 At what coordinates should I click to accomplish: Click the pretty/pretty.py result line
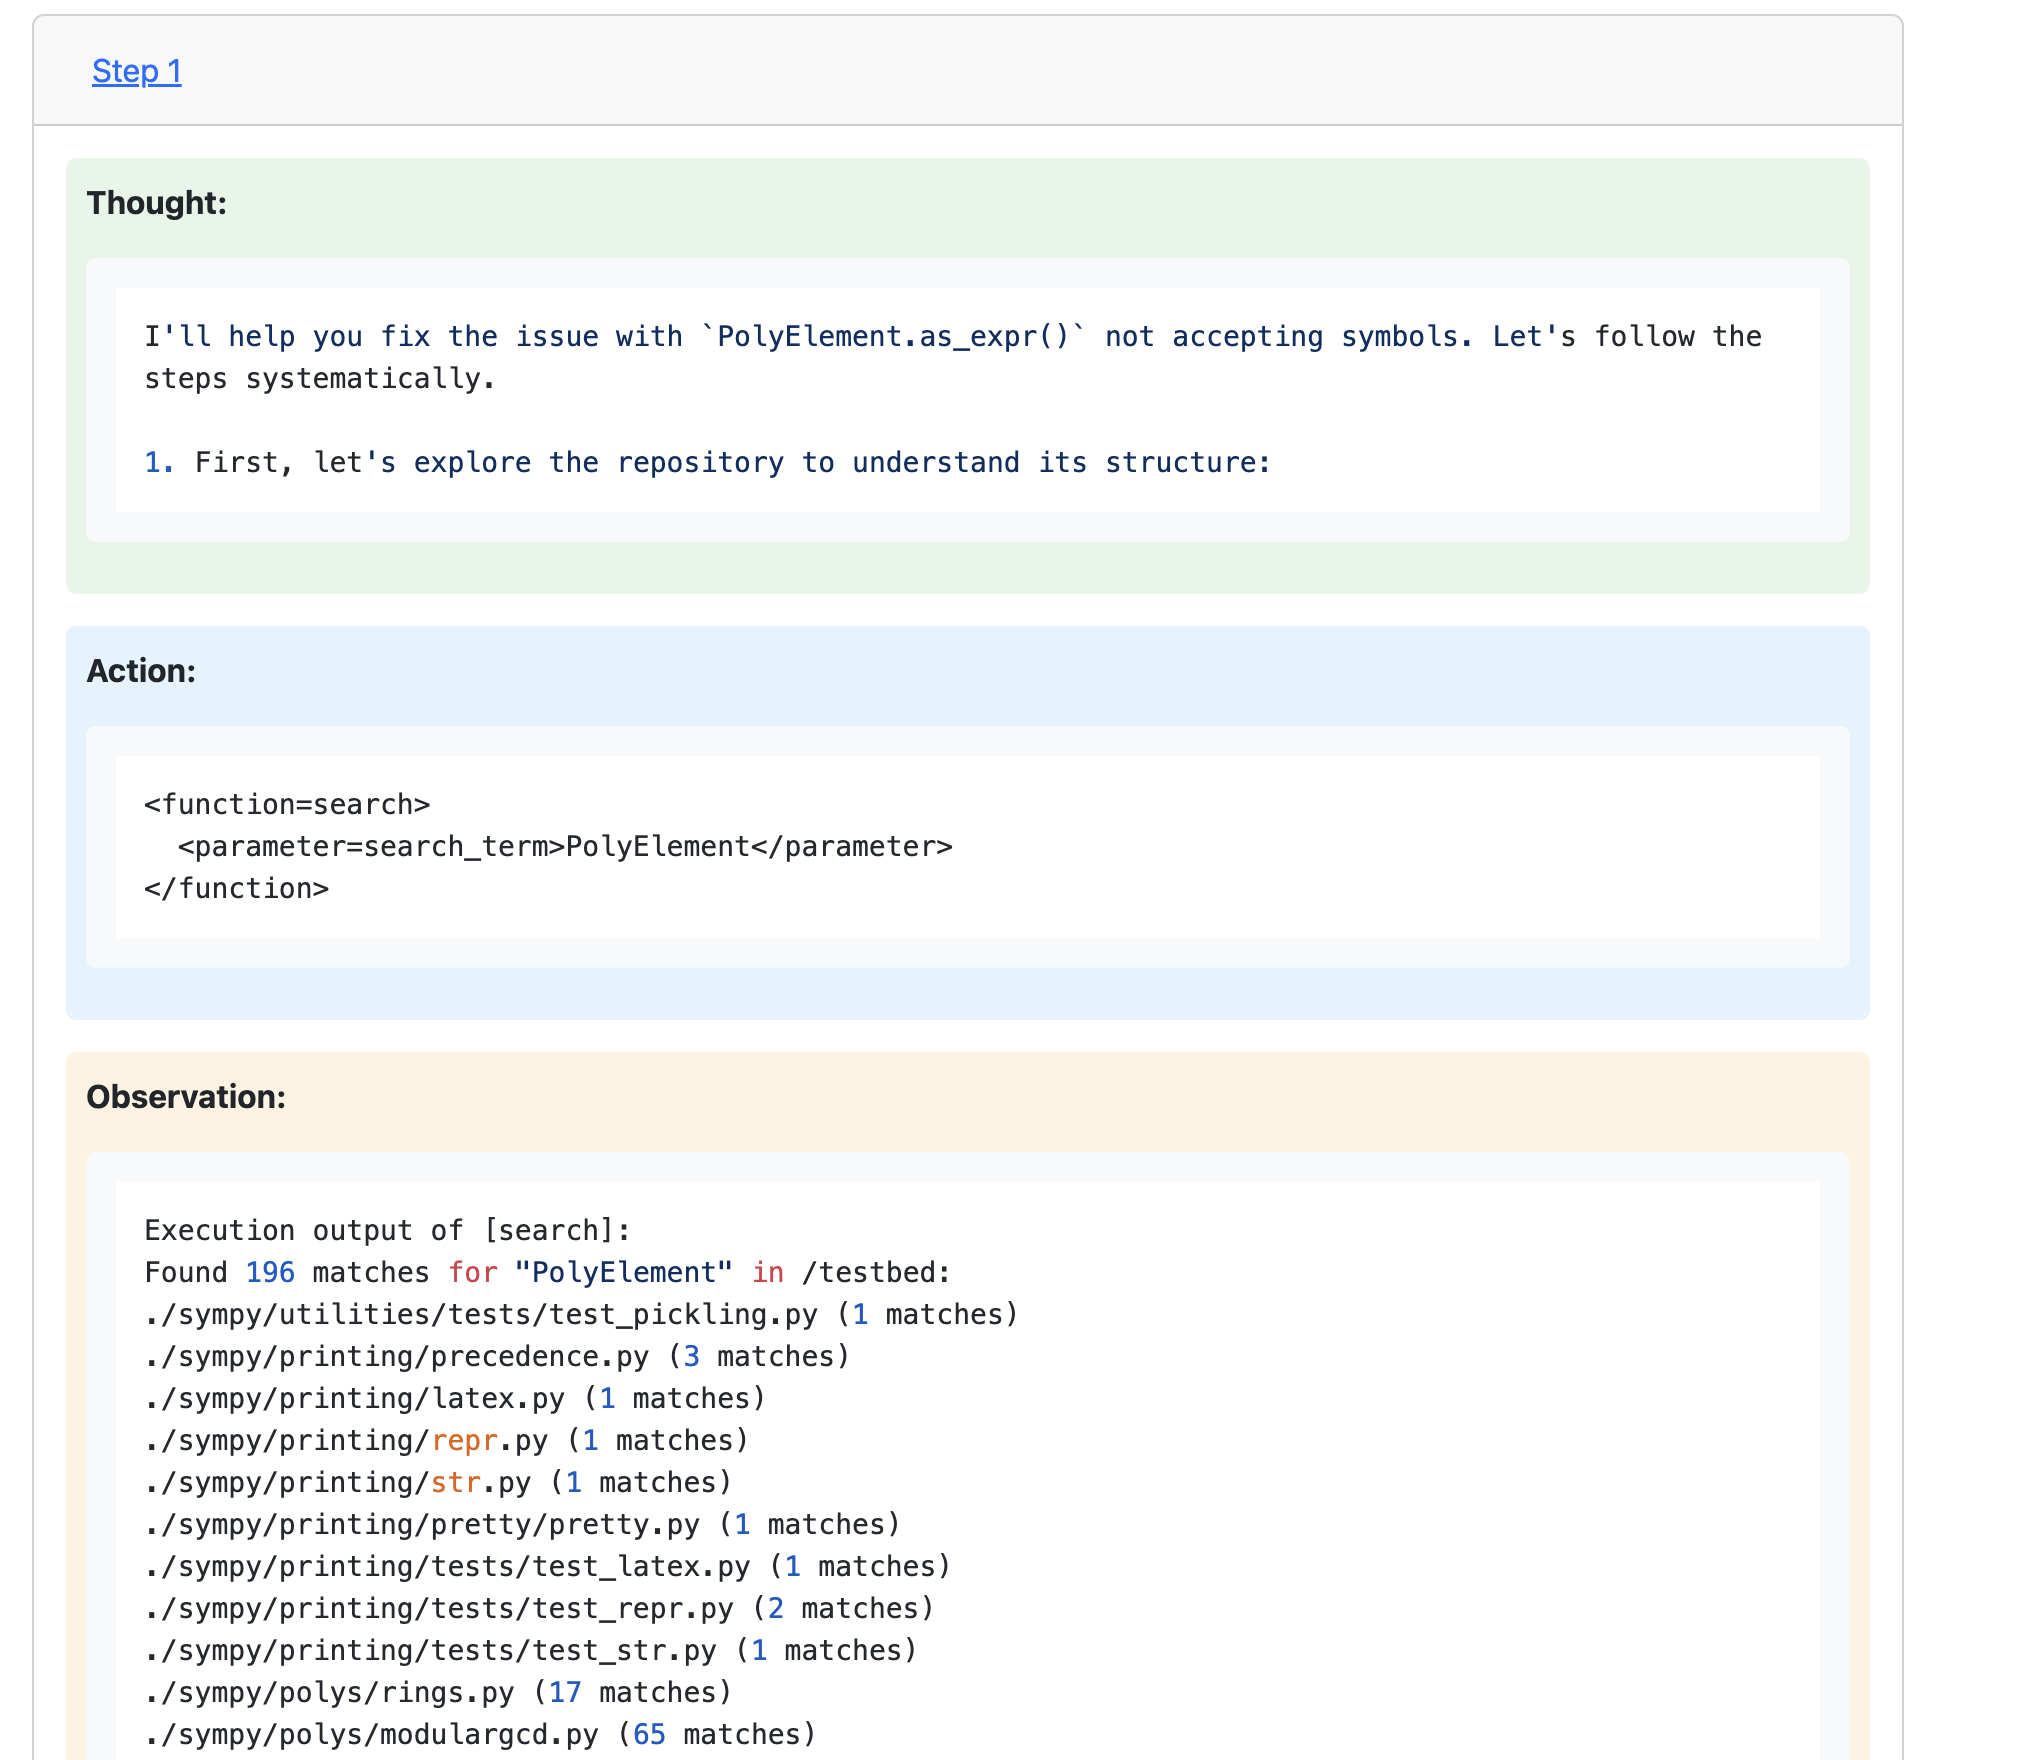tap(522, 1525)
